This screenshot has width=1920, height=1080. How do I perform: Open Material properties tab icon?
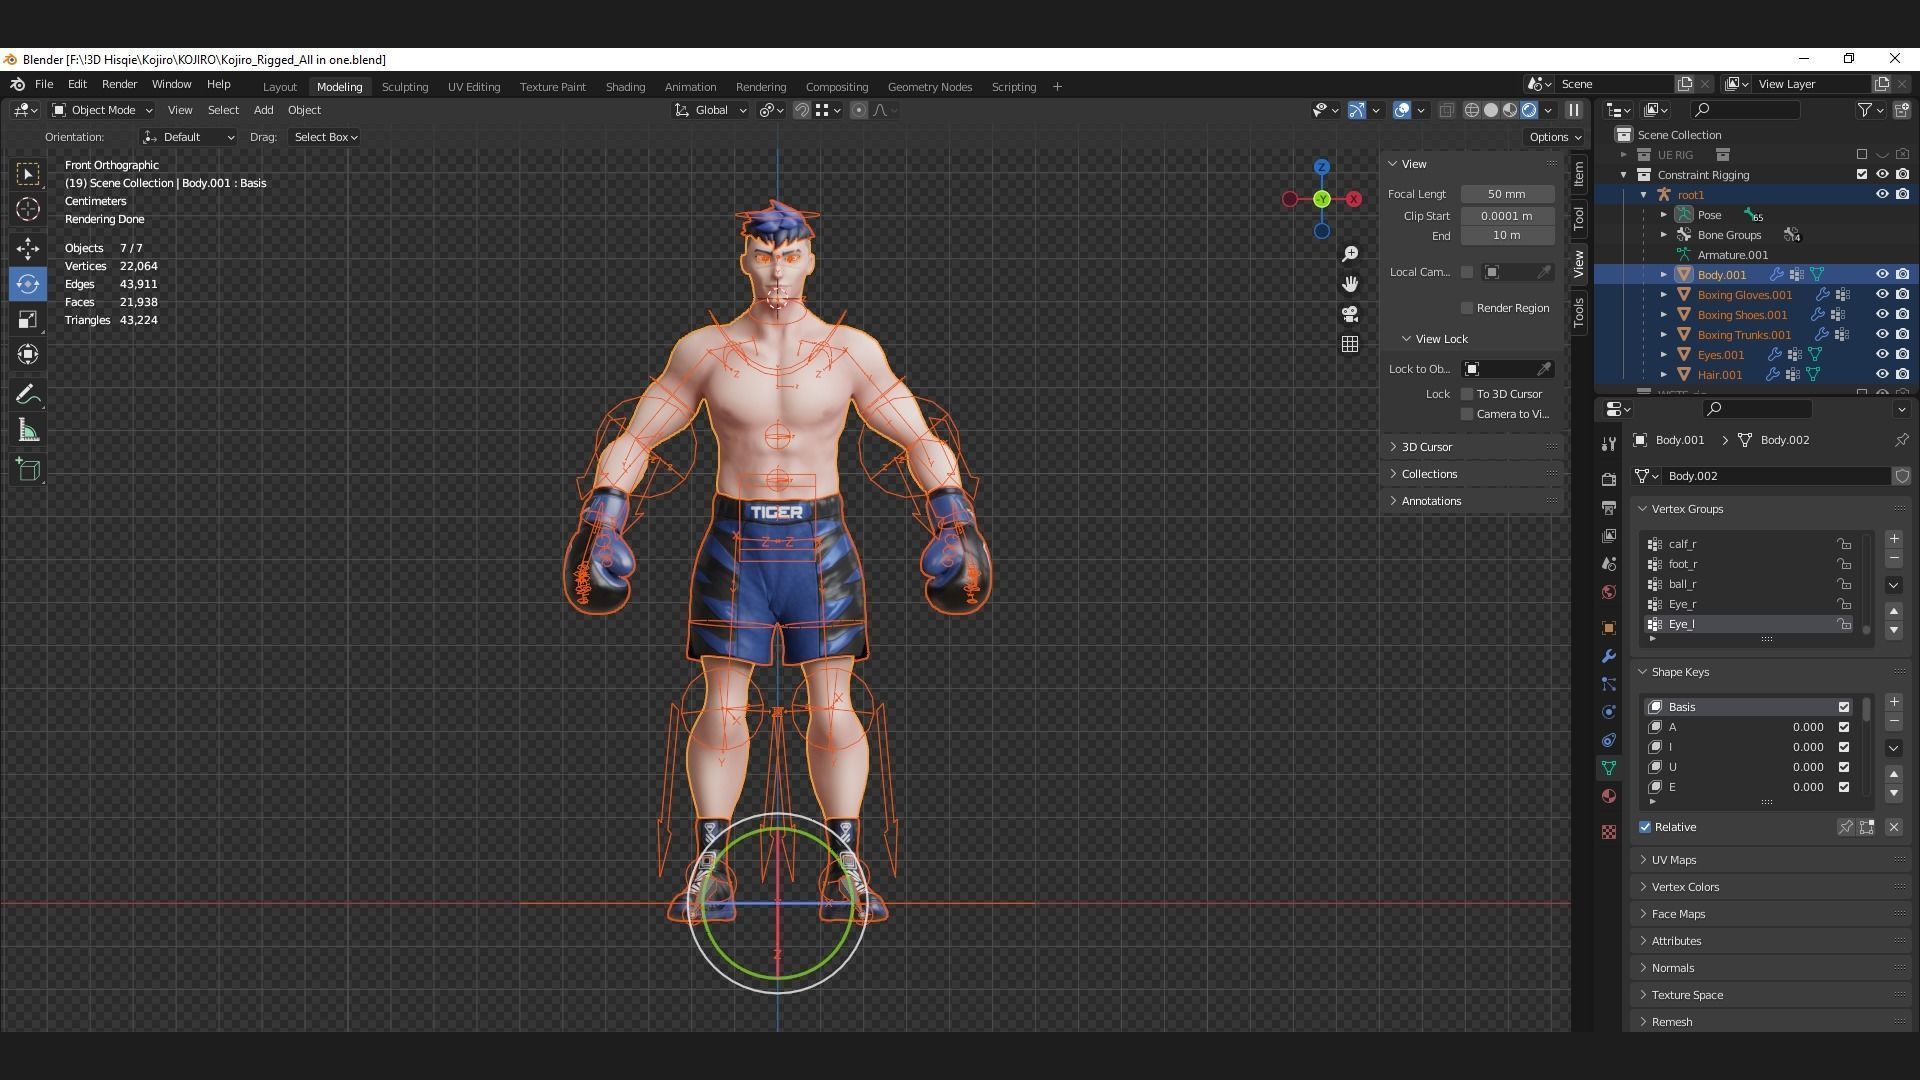(1608, 796)
